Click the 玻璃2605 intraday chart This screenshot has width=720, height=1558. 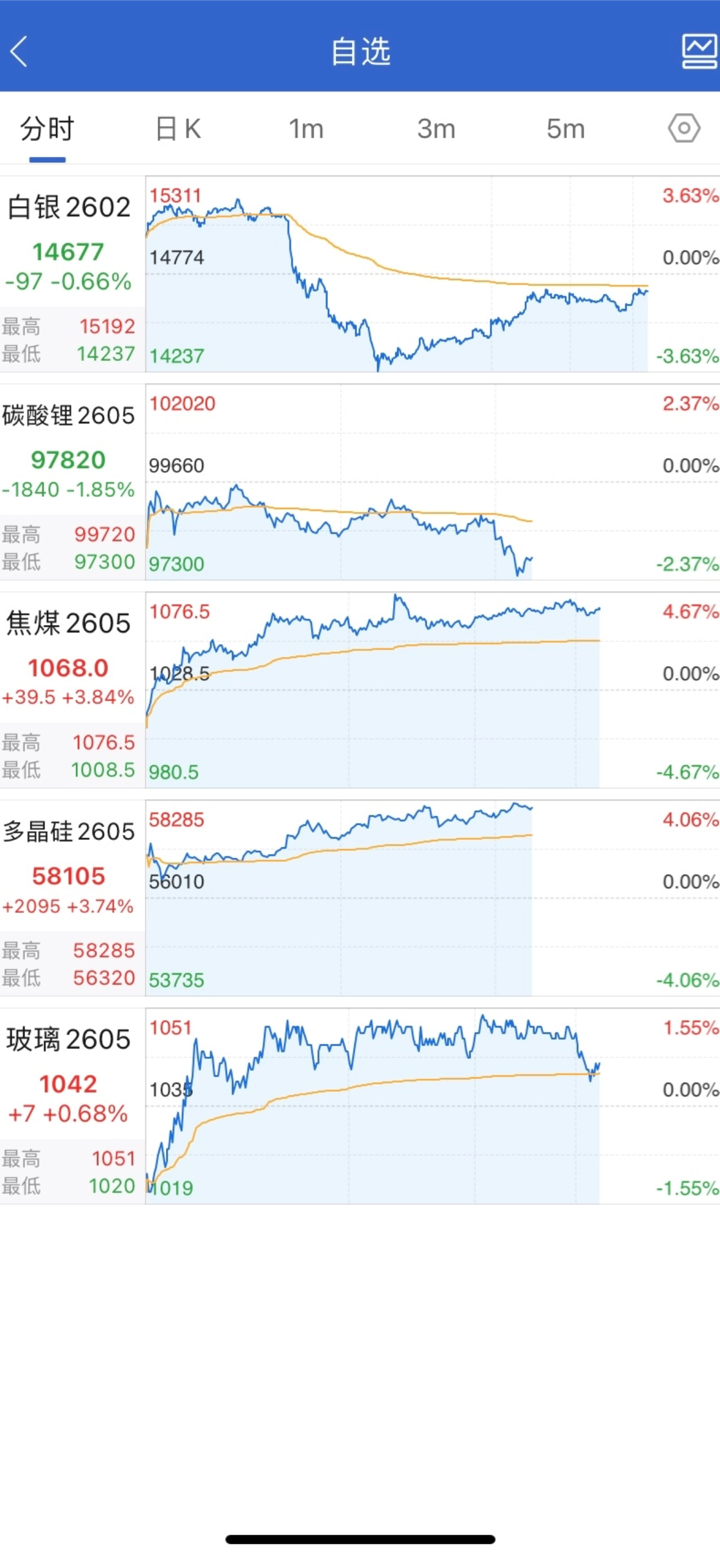click(x=400, y=1107)
